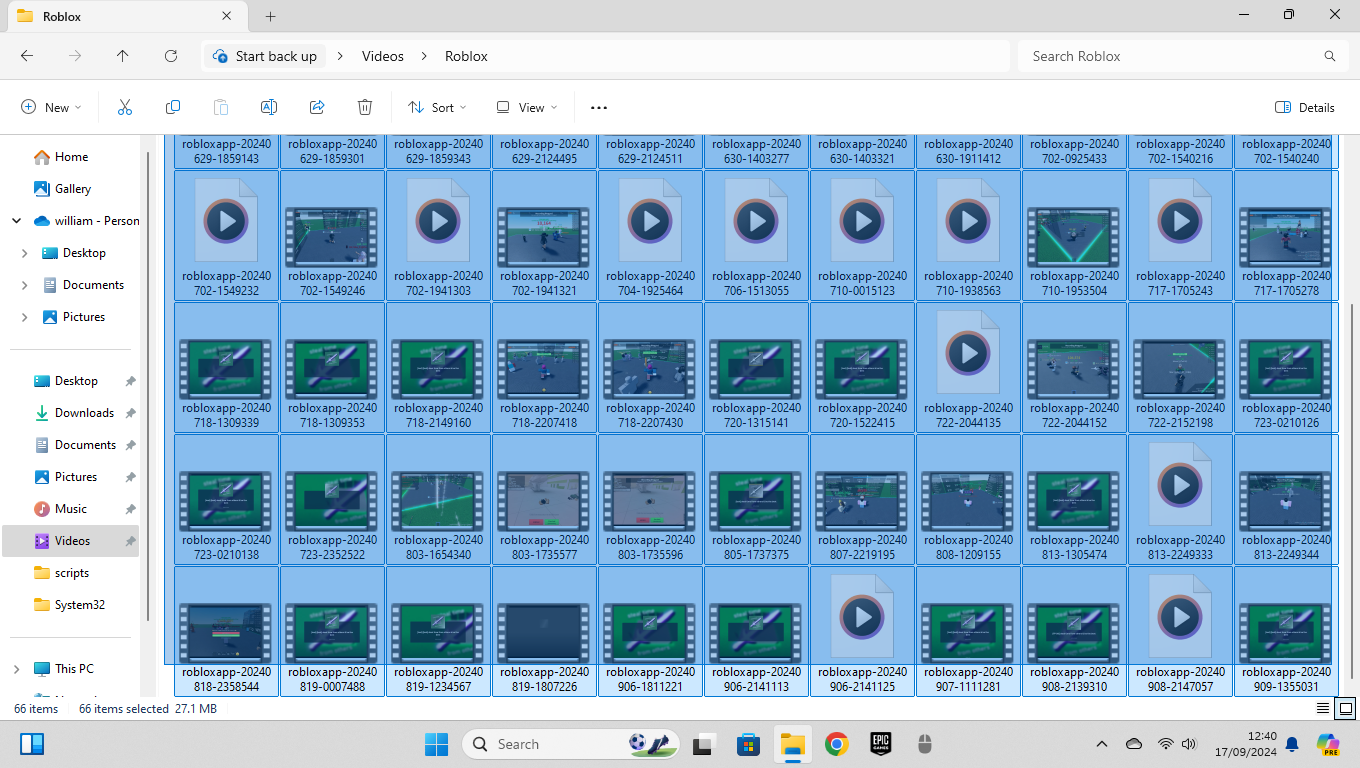1360x768 pixels.
Task: Click File Explorer taskbar icon
Action: point(793,744)
